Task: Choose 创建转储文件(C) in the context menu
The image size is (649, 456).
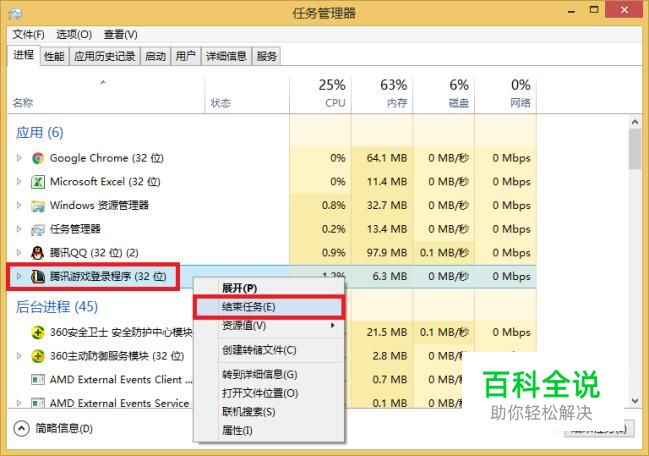Action: (269, 350)
